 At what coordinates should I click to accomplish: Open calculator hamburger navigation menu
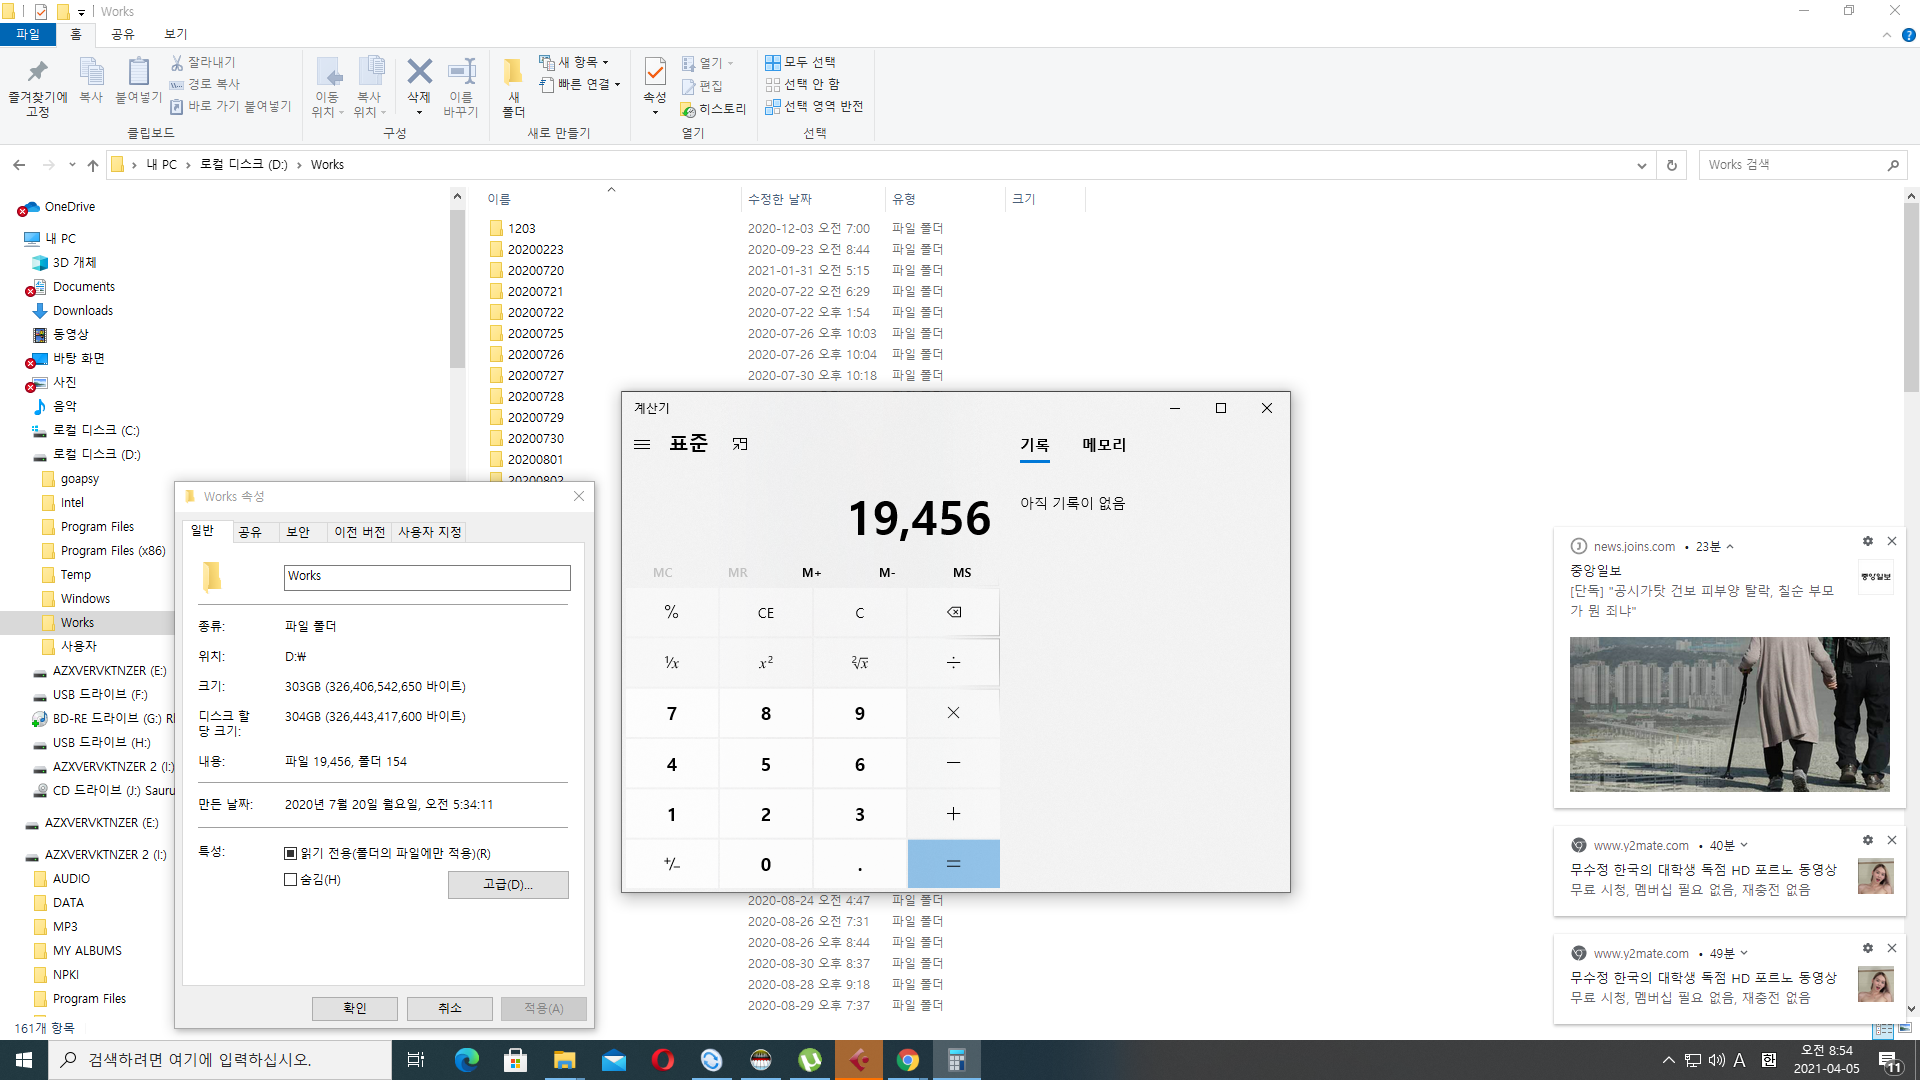click(642, 444)
